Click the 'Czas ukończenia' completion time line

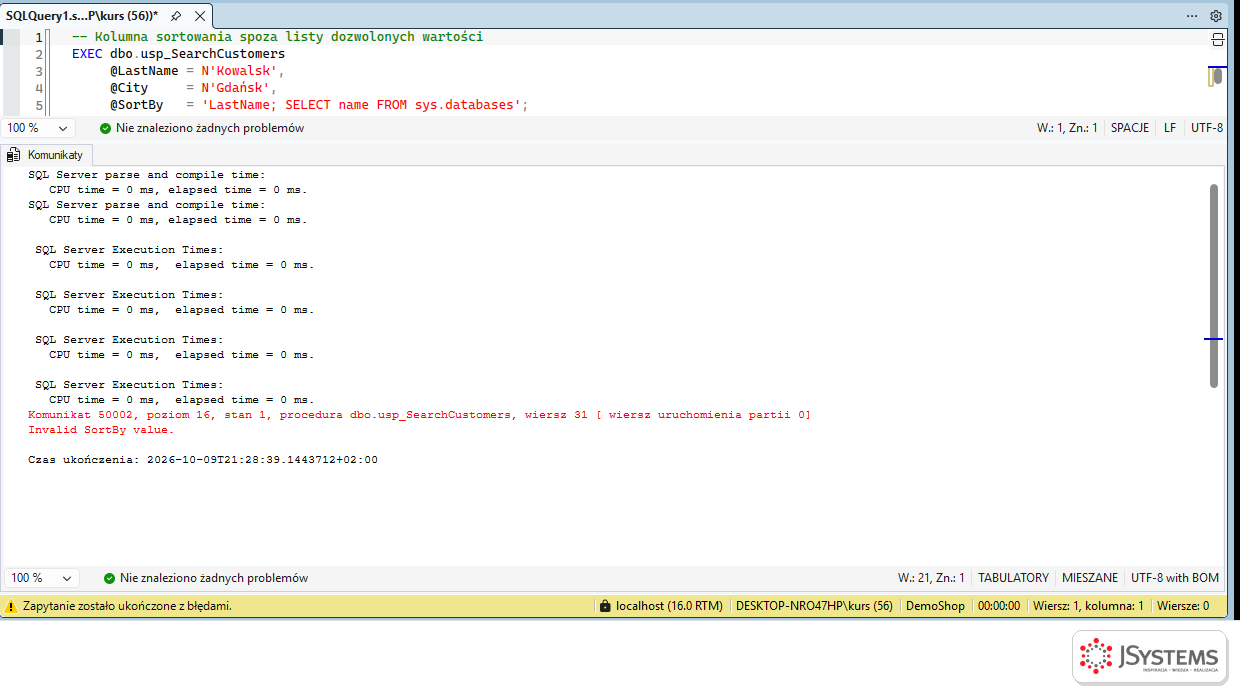pyautogui.click(x=203, y=460)
